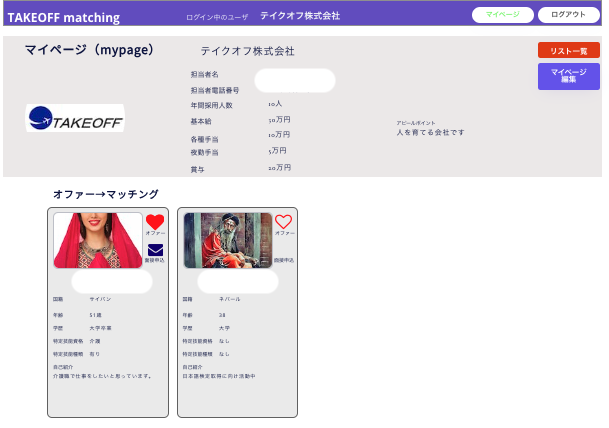Click the Saipan candidate's blank name field

point(111,282)
